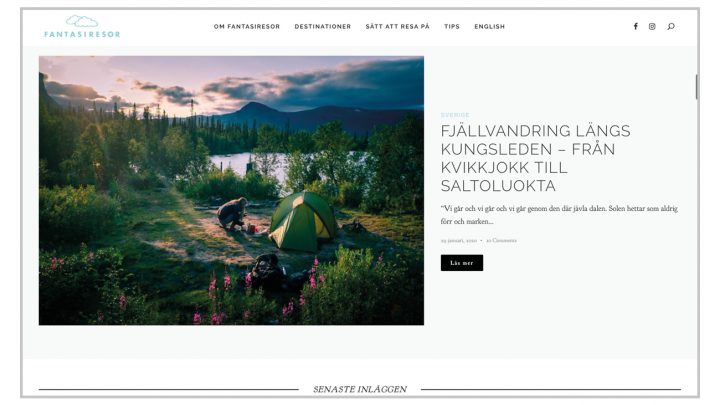
Task: Click the comments count link
Action: pos(501,240)
